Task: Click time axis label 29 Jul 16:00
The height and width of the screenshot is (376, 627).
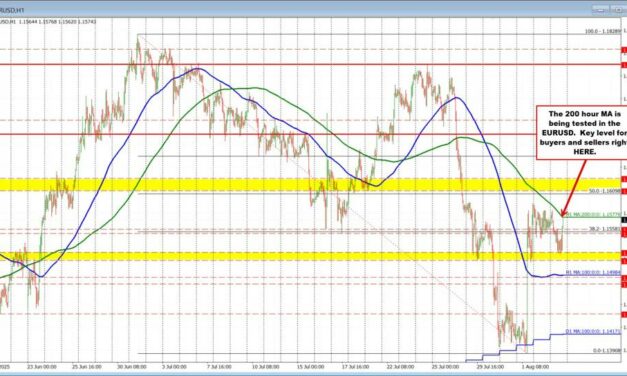Action: click(491, 366)
